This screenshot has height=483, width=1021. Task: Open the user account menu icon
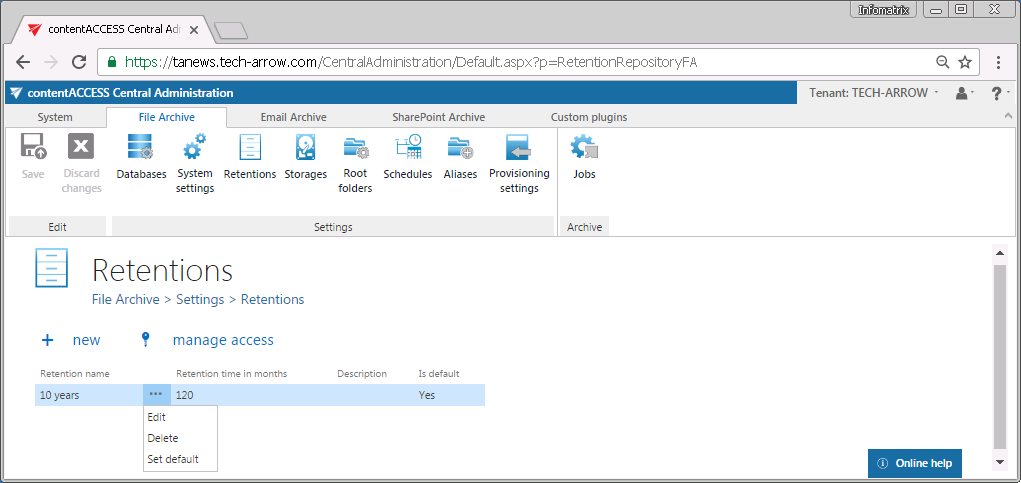963,93
